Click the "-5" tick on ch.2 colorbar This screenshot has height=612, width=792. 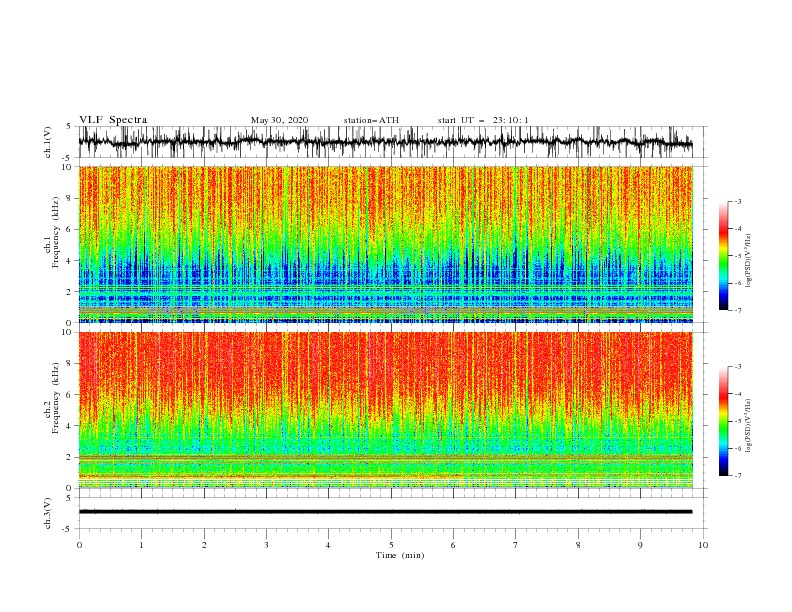tap(738, 421)
